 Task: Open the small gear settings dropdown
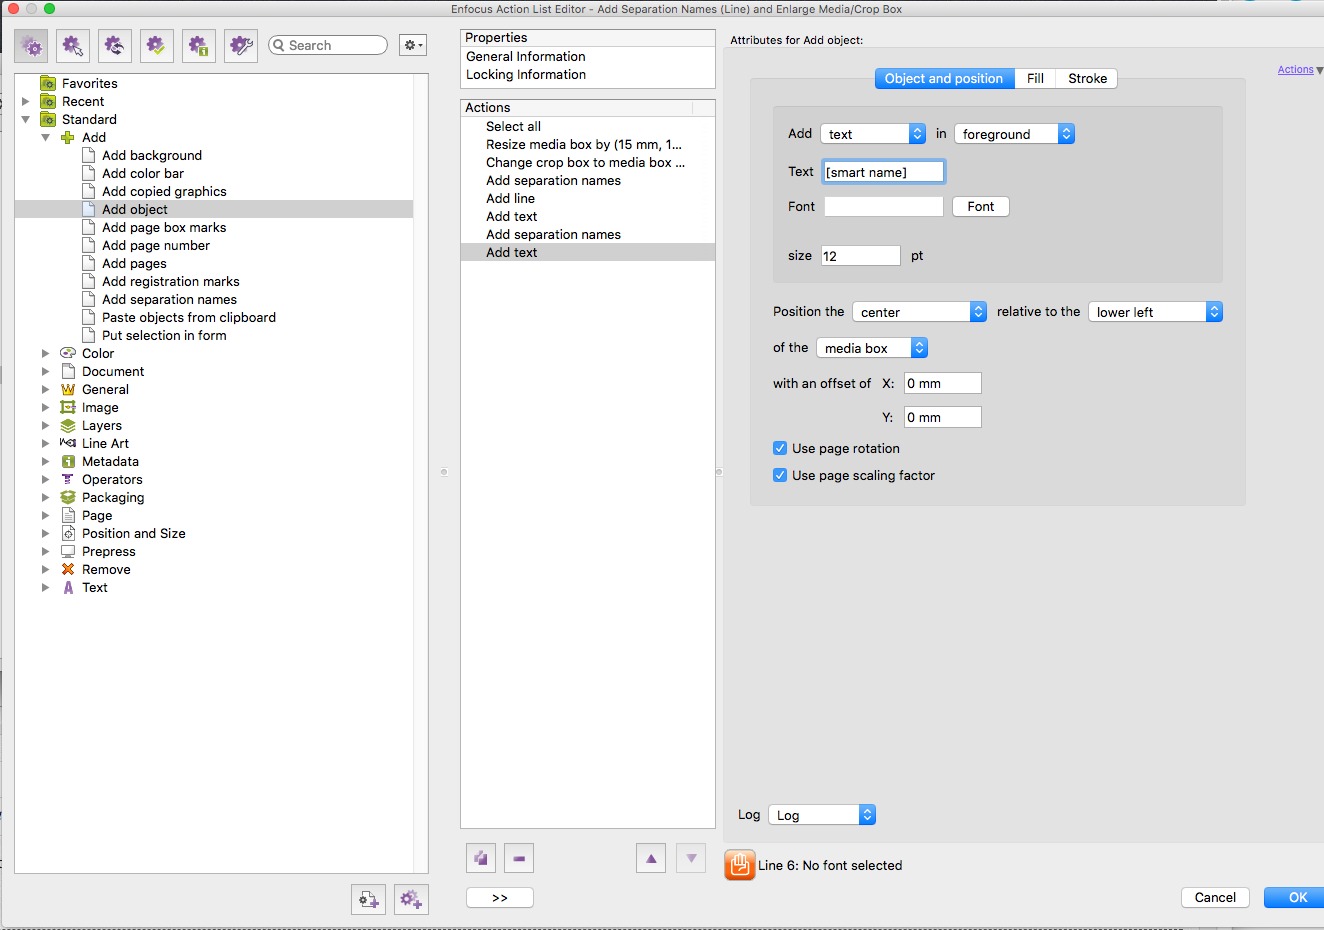tap(413, 45)
